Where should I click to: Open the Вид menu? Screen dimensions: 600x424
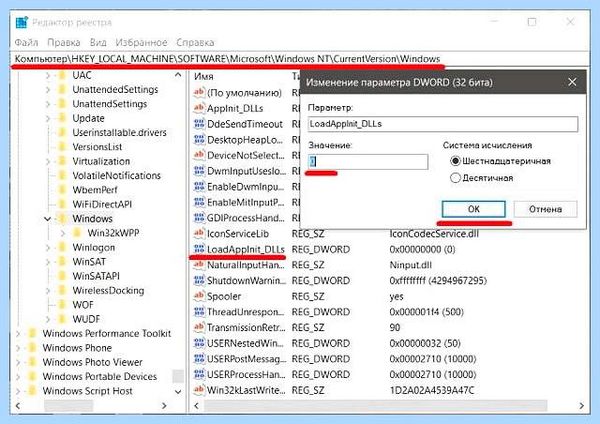[98, 42]
